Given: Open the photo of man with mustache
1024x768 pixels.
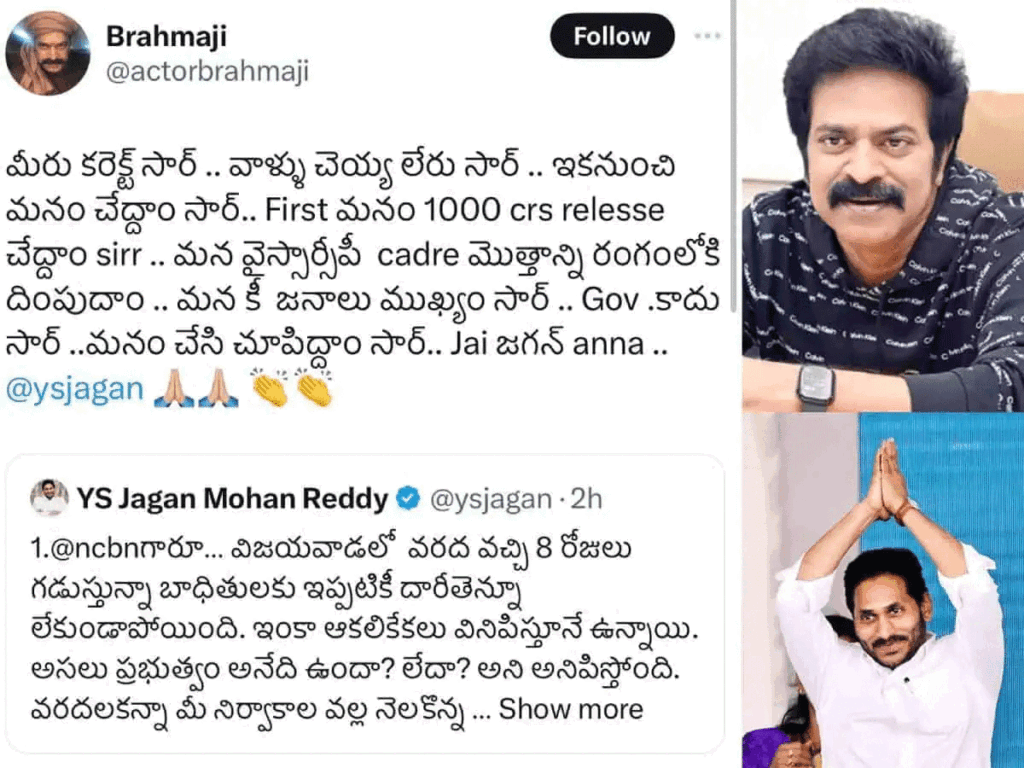Looking at the screenshot, I should [x=883, y=206].
